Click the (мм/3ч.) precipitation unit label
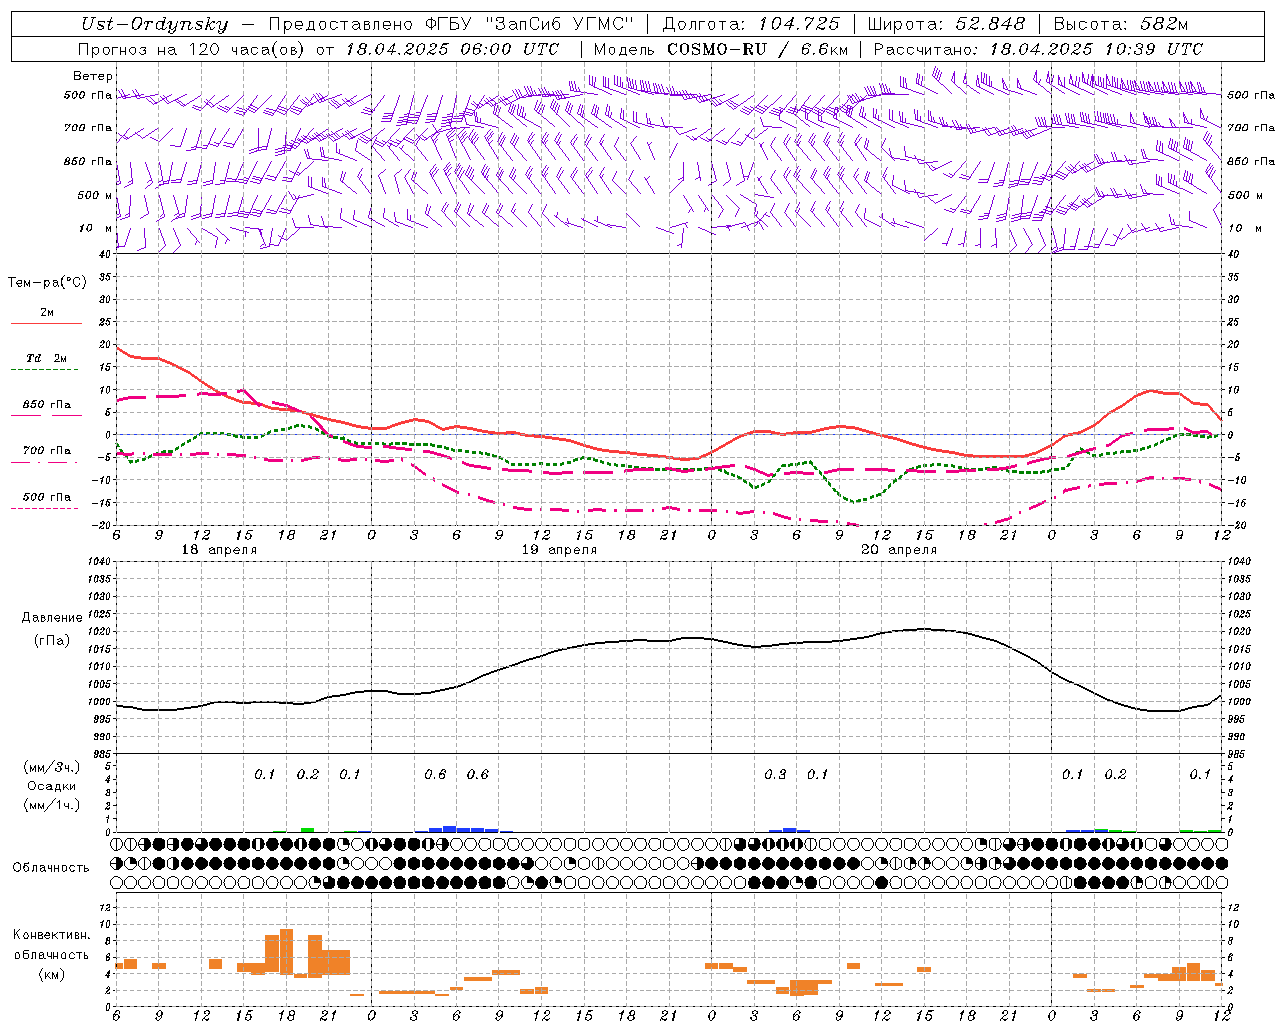The height and width of the screenshot is (1024, 1280). tap(51, 767)
